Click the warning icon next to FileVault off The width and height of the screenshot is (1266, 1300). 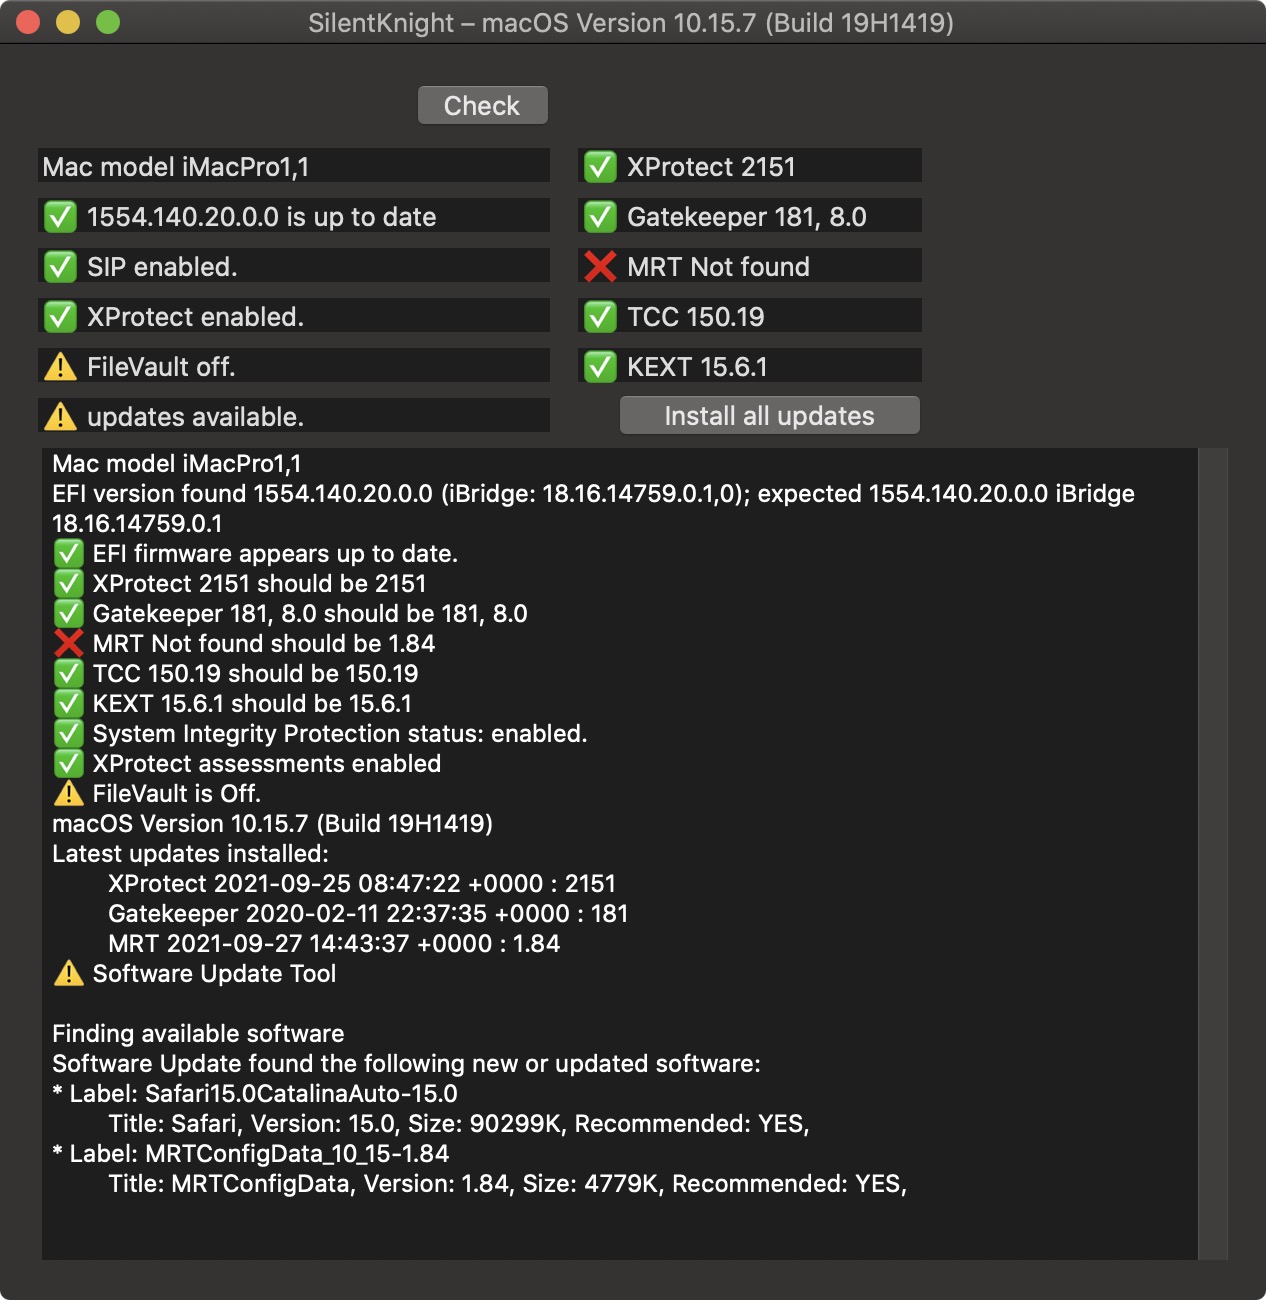click(60, 367)
